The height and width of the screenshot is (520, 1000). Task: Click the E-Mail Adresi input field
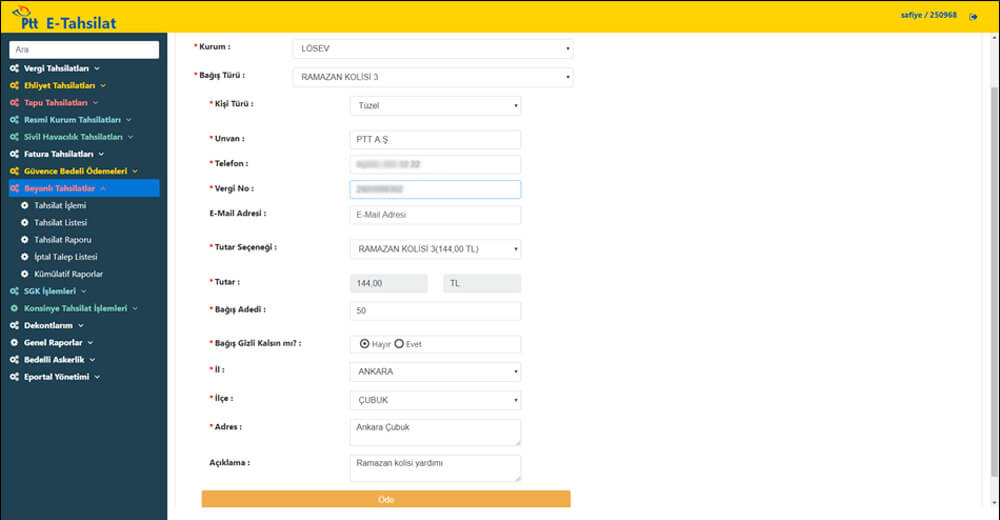point(435,215)
